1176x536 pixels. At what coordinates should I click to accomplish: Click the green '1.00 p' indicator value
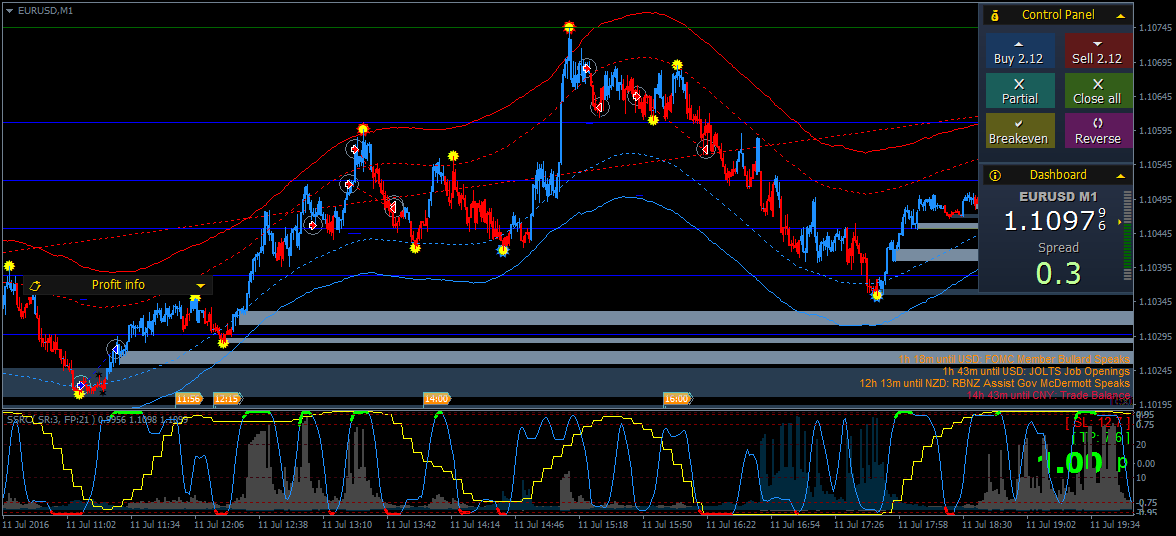point(1082,463)
